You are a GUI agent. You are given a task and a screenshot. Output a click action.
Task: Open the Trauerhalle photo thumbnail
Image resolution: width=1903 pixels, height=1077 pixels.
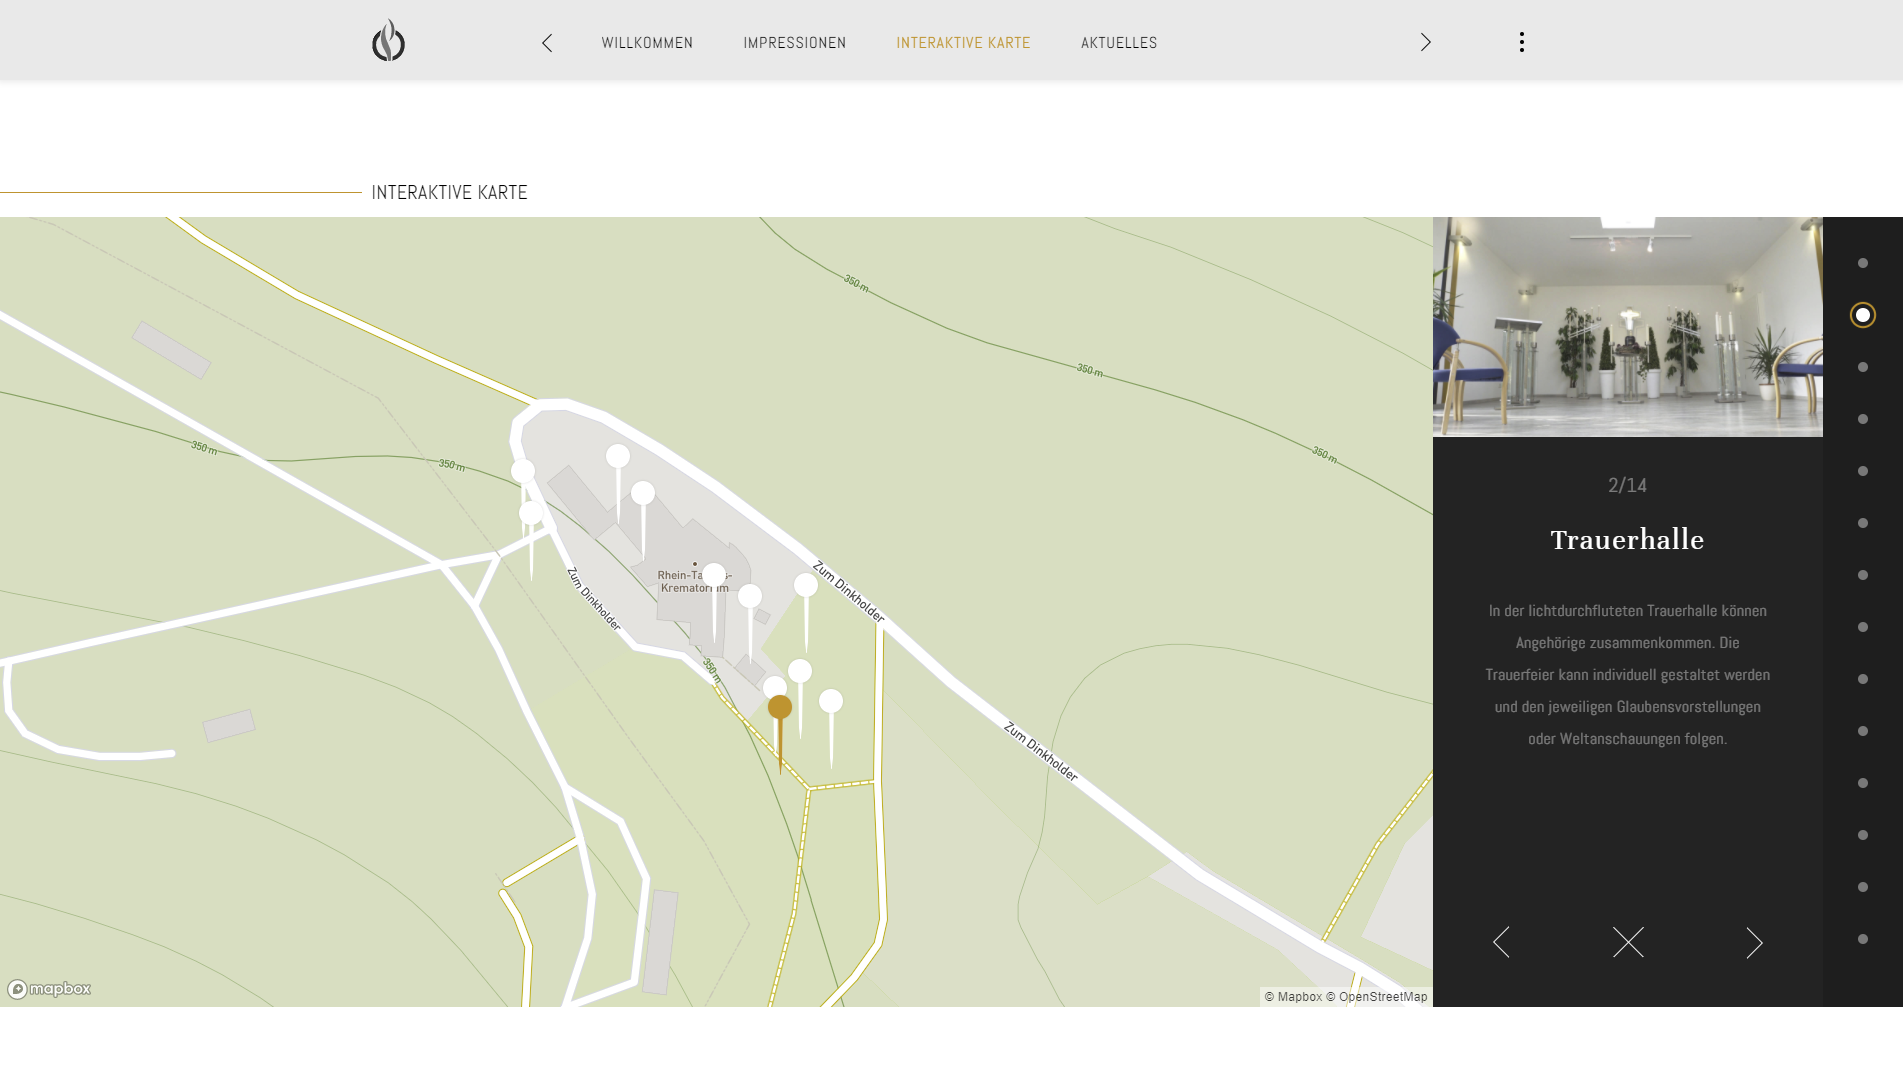pyautogui.click(x=1627, y=327)
